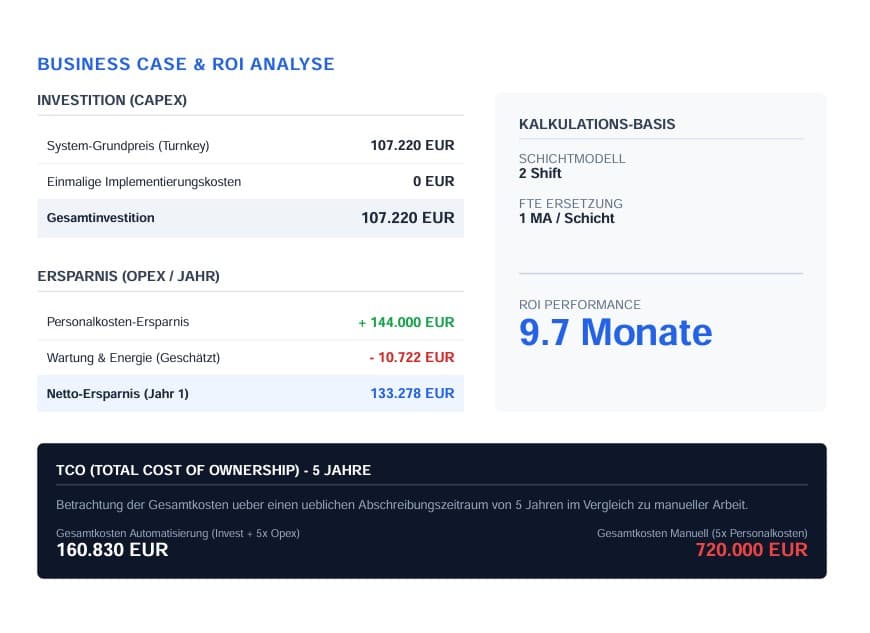
Task: Select the INVESTITION (CAPEX) section header
Action: (112, 100)
